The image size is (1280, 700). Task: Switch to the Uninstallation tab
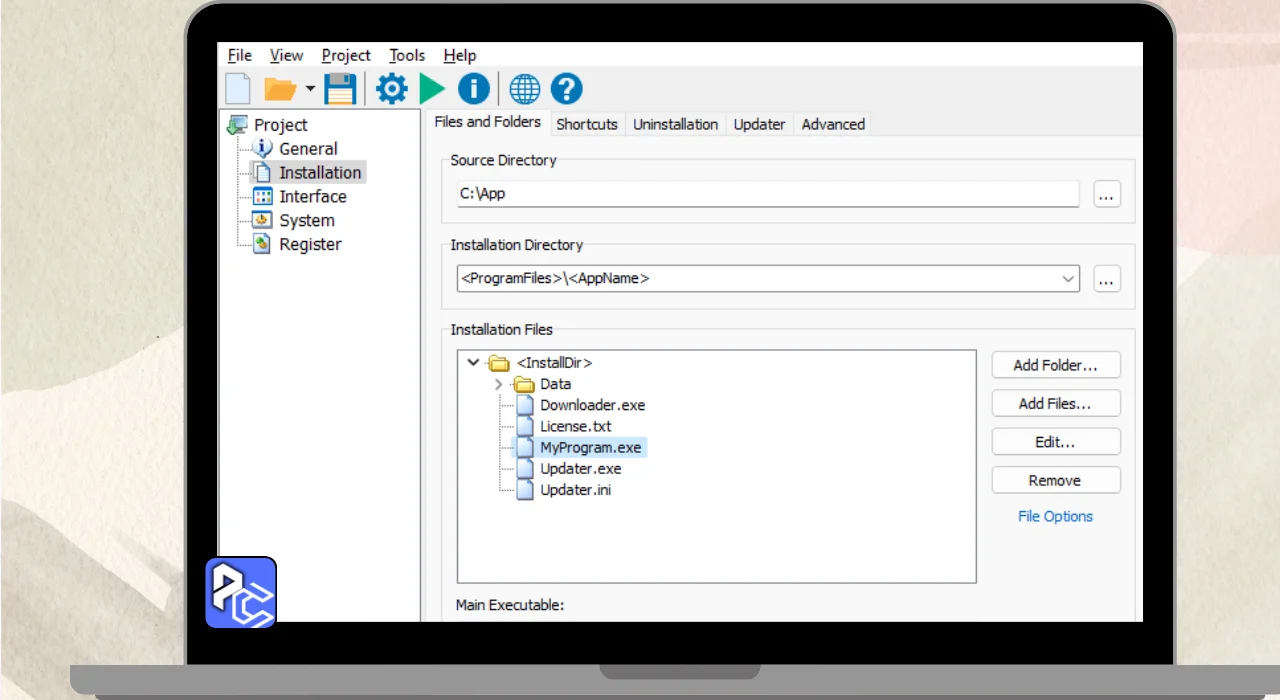point(675,124)
